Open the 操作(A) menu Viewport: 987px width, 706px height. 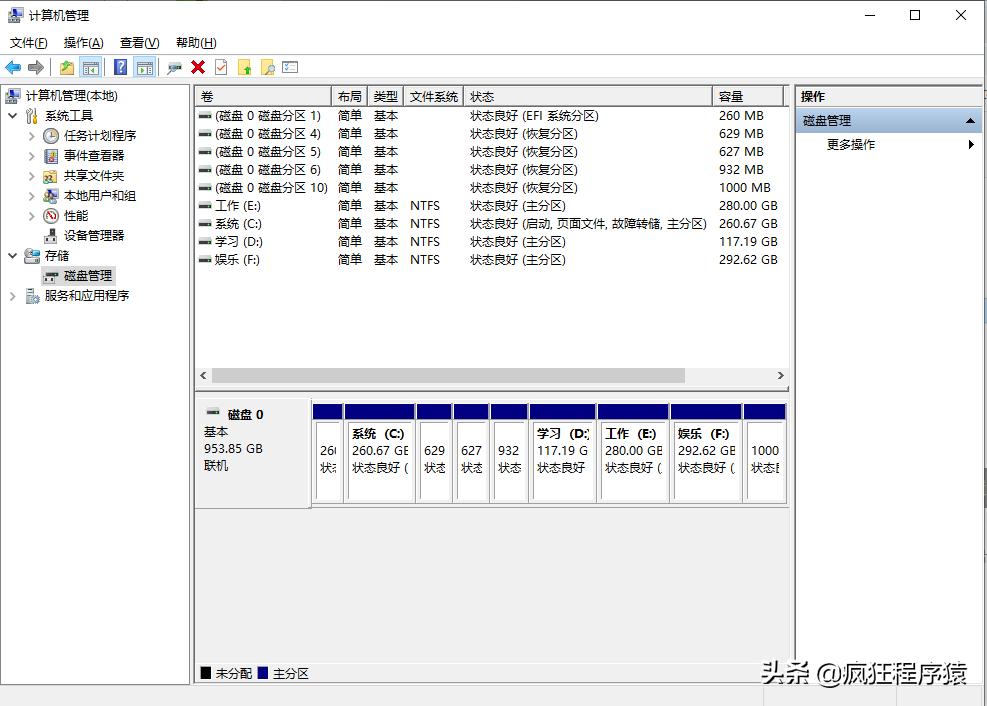[x=82, y=42]
